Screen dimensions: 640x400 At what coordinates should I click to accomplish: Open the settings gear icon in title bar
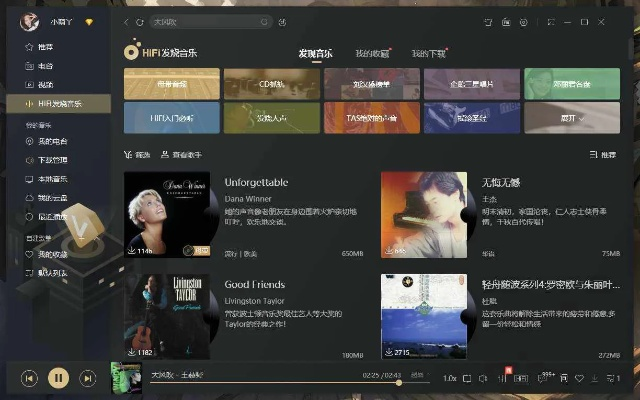pyautogui.click(x=524, y=21)
